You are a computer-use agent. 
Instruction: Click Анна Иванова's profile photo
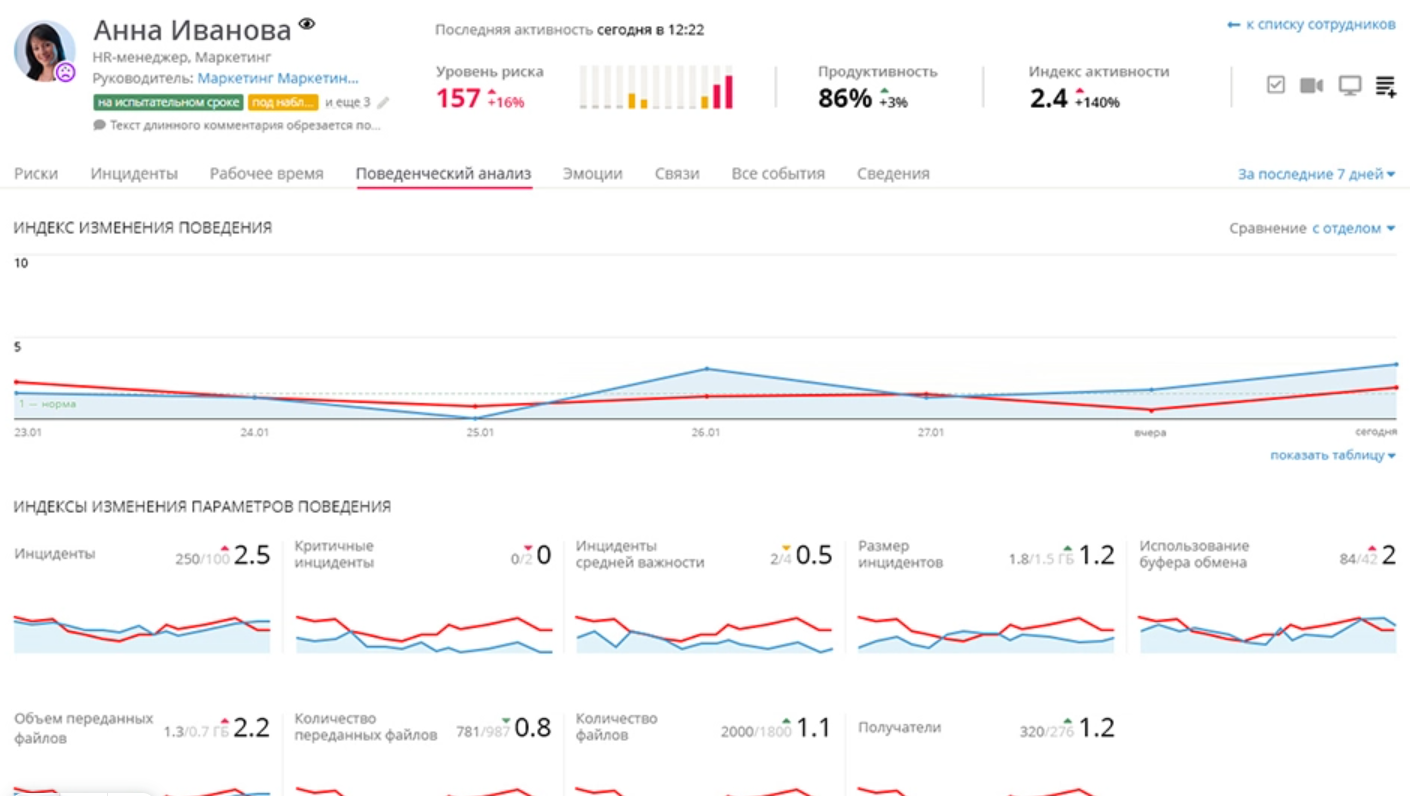pyautogui.click(x=45, y=48)
